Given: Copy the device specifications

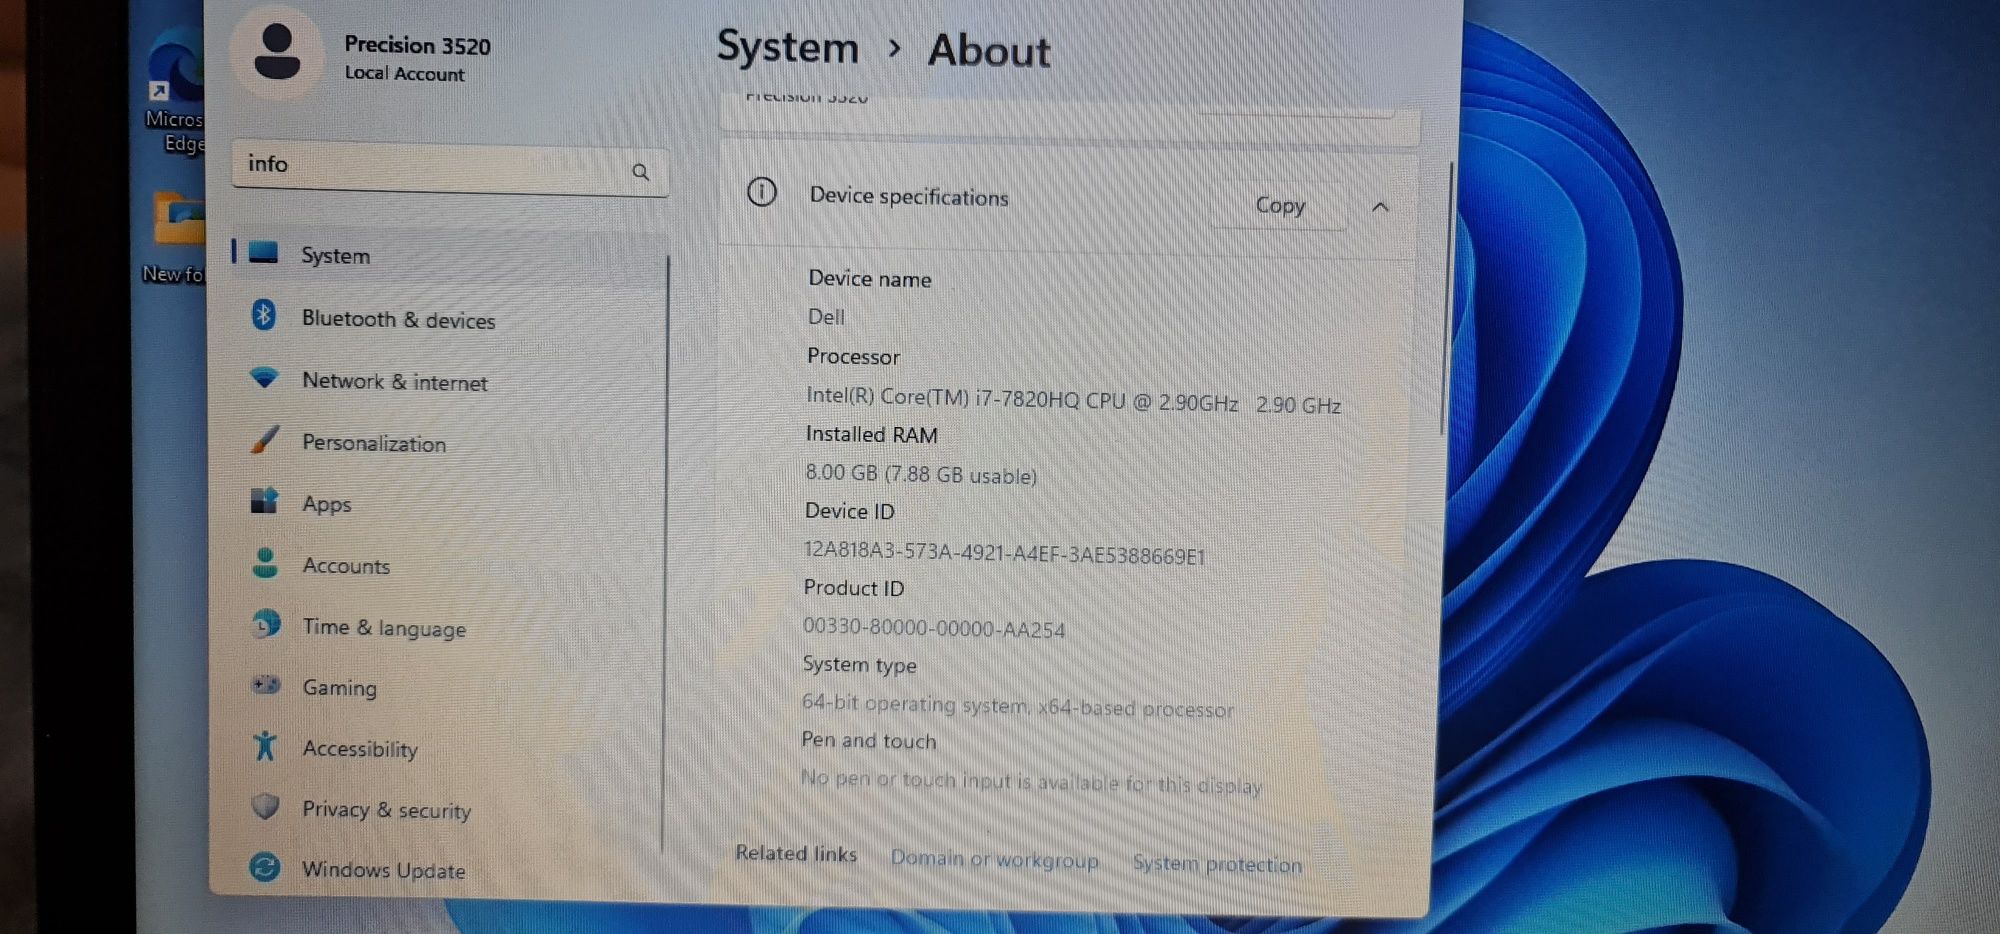Looking at the screenshot, I should click(x=1280, y=205).
